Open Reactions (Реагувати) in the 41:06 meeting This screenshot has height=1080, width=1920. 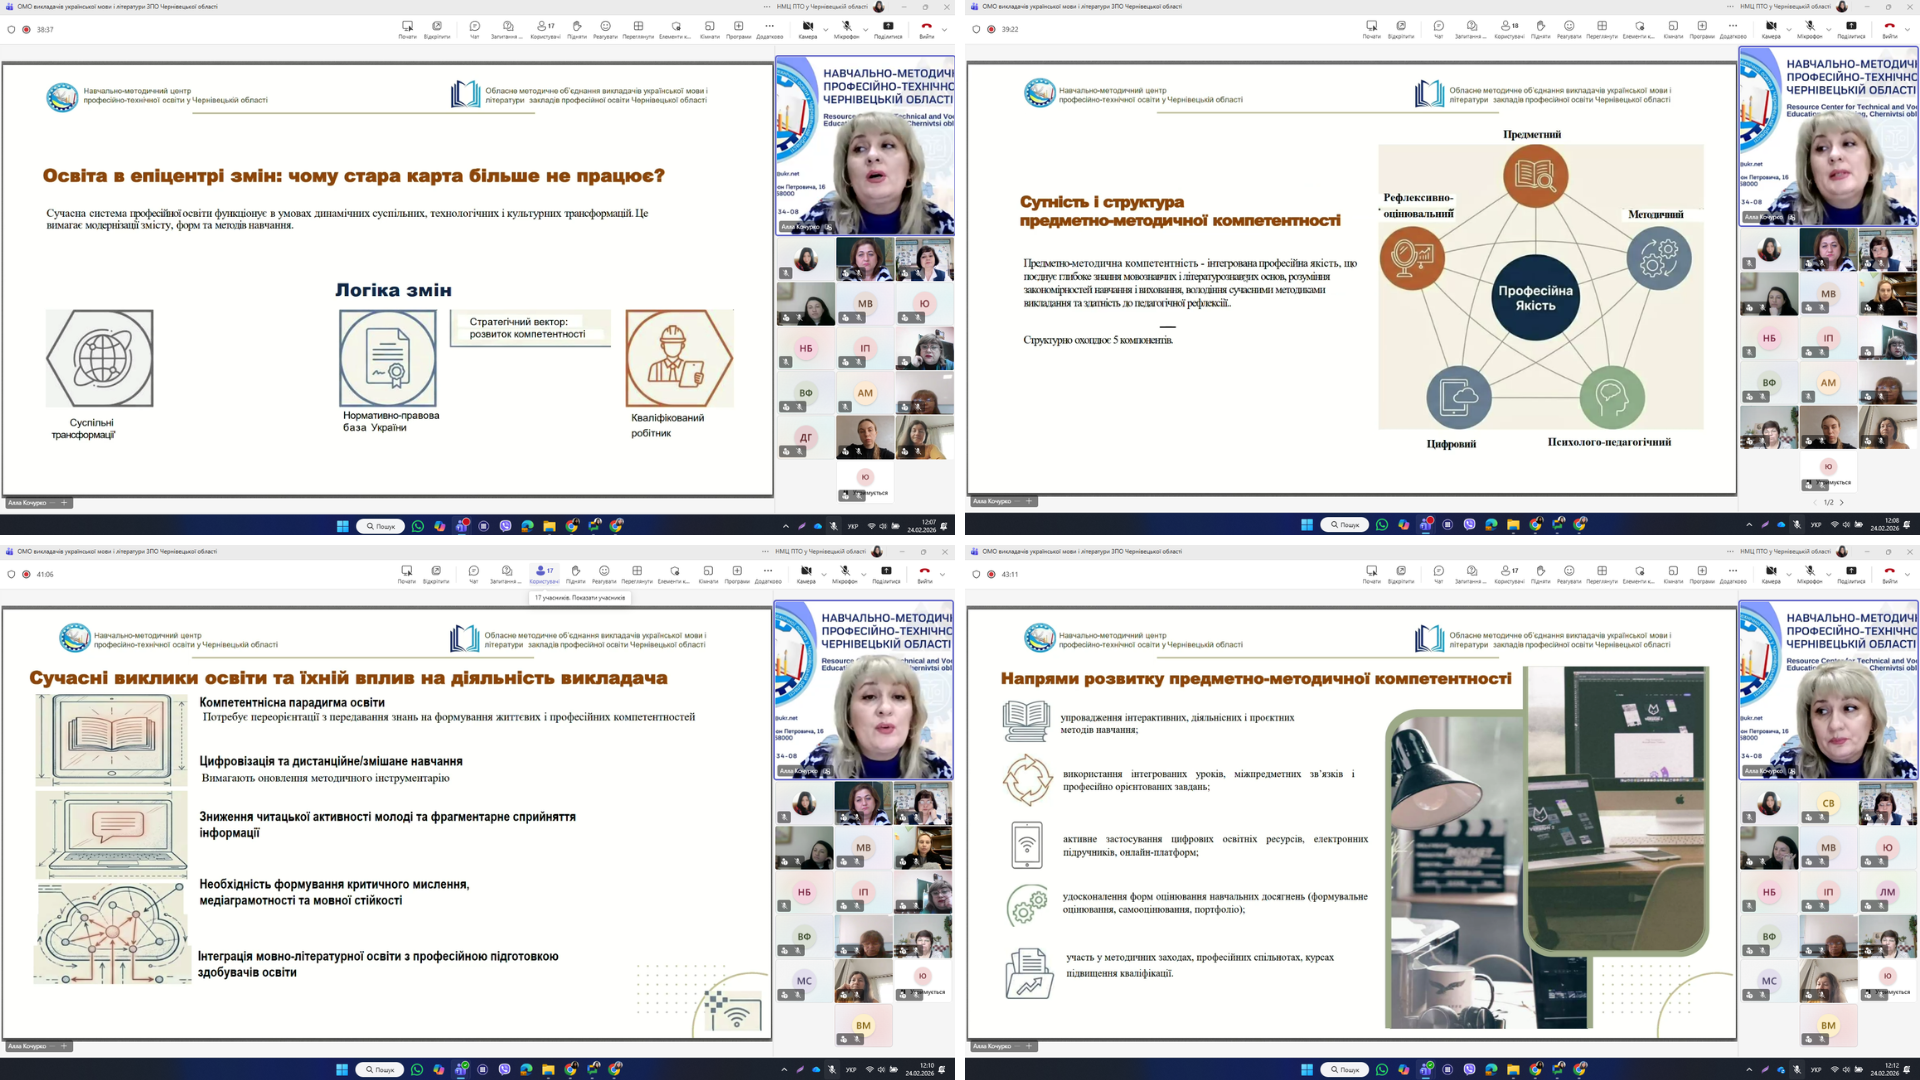(604, 574)
